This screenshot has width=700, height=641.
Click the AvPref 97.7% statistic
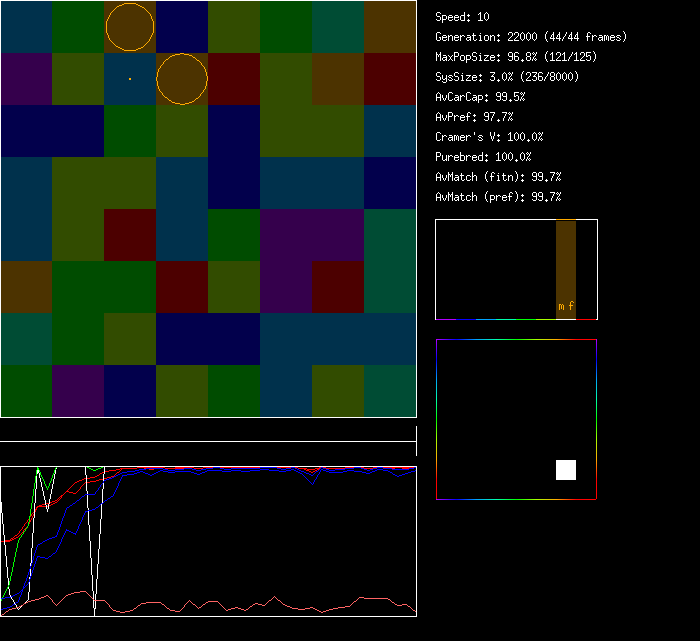click(x=475, y=117)
